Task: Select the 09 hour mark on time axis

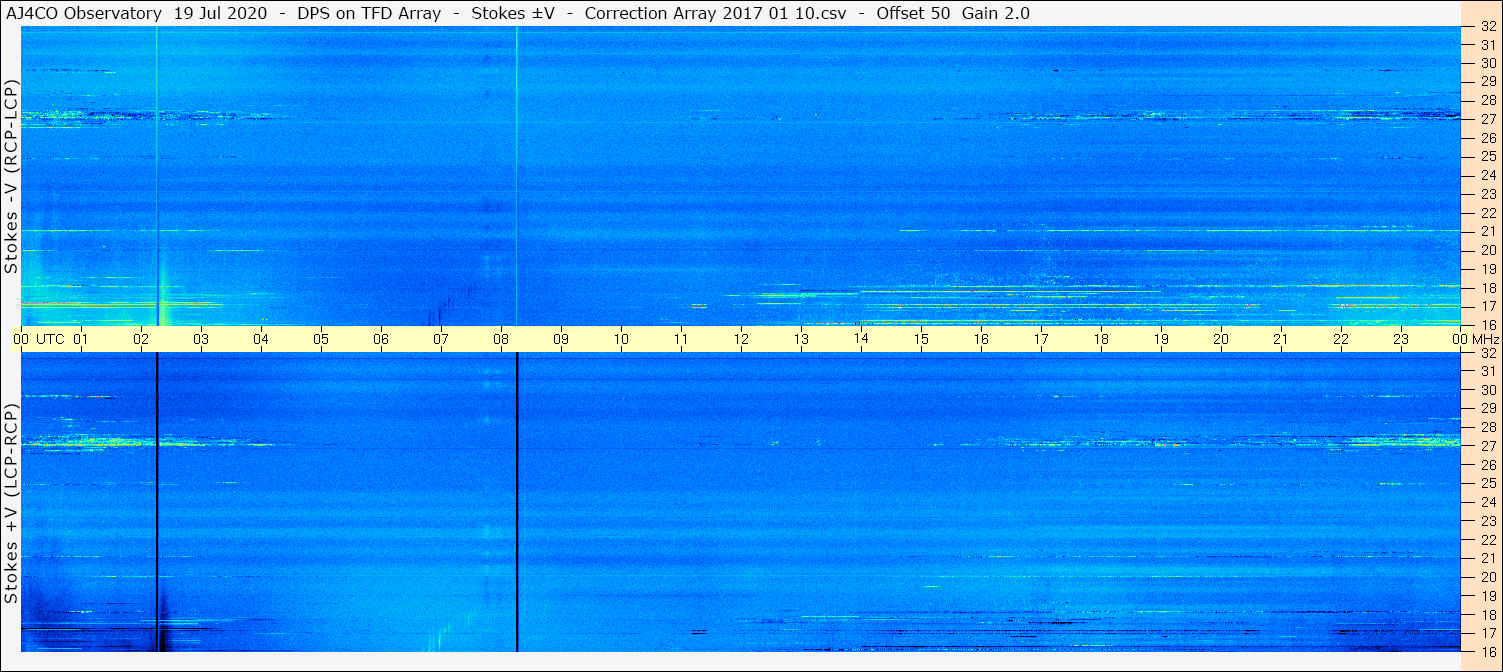Action: 561,339
